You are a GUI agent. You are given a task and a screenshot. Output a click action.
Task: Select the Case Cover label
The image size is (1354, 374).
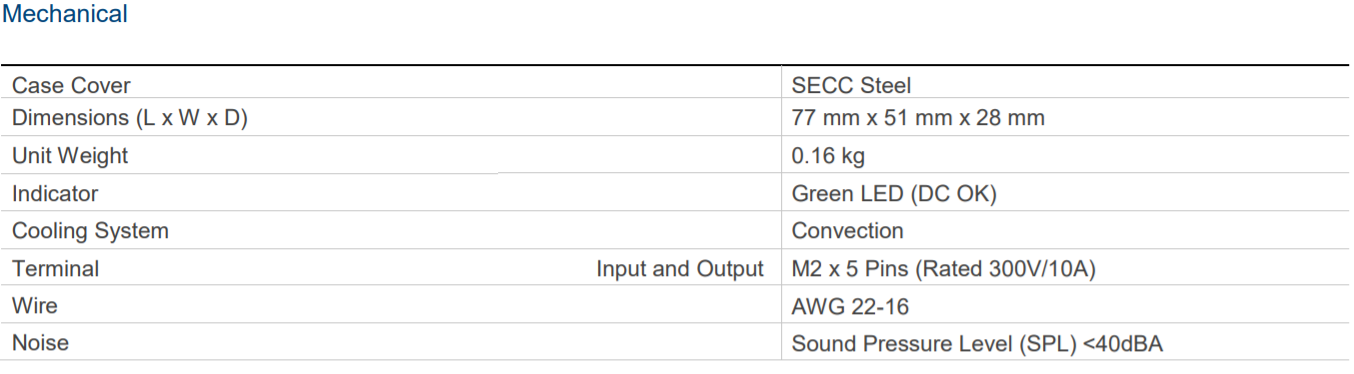(71, 86)
